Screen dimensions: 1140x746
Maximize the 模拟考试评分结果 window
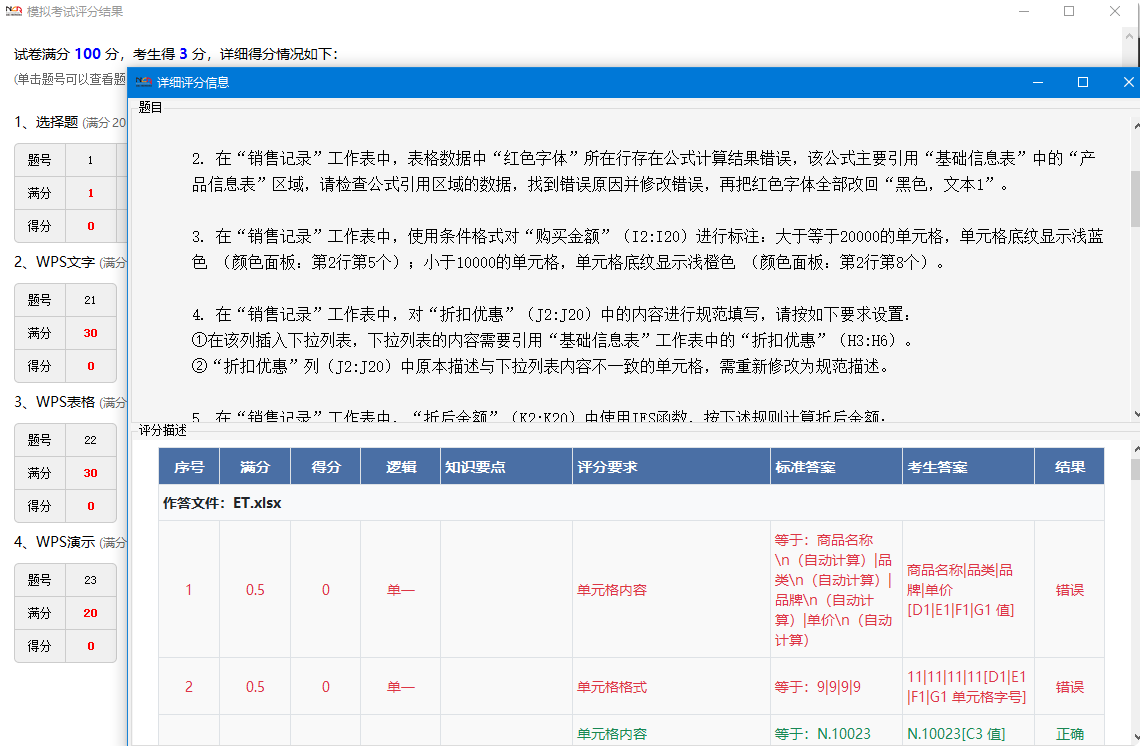(x=1069, y=11)
